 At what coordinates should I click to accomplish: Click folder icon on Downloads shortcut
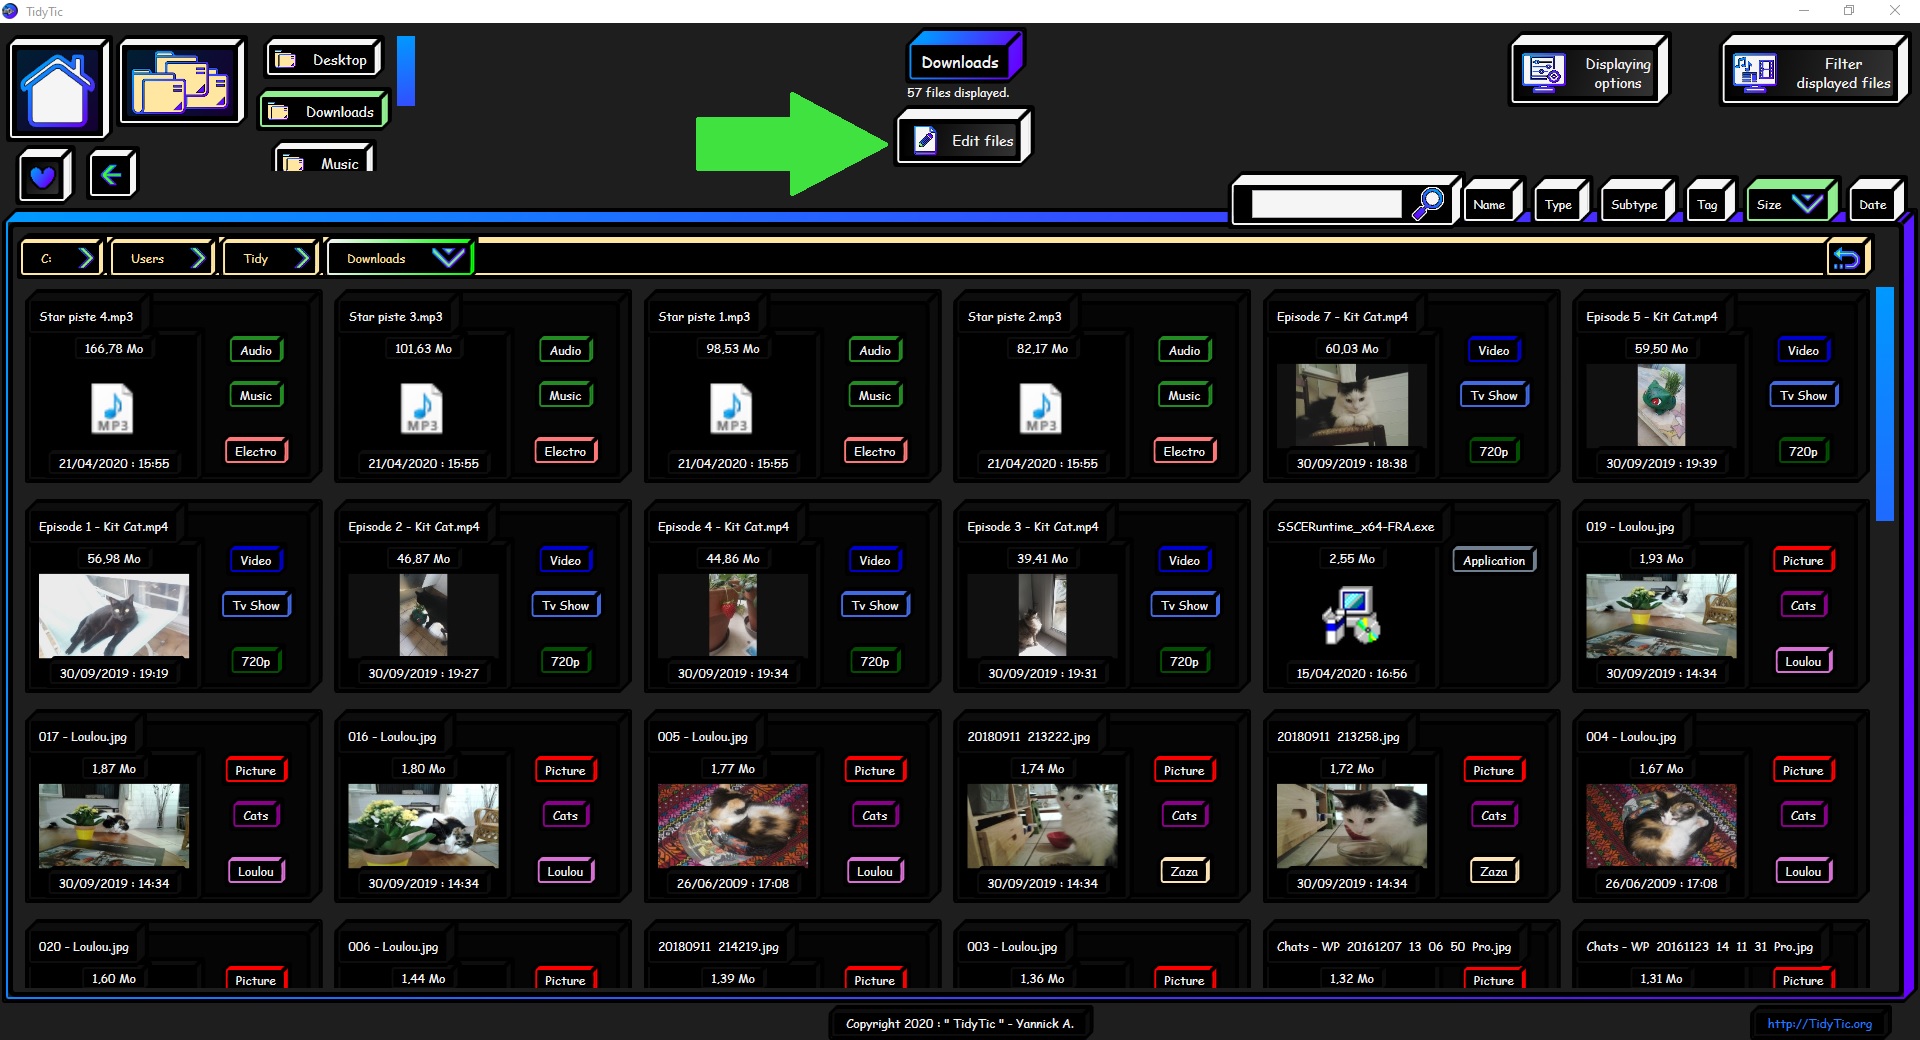point(278,112)
